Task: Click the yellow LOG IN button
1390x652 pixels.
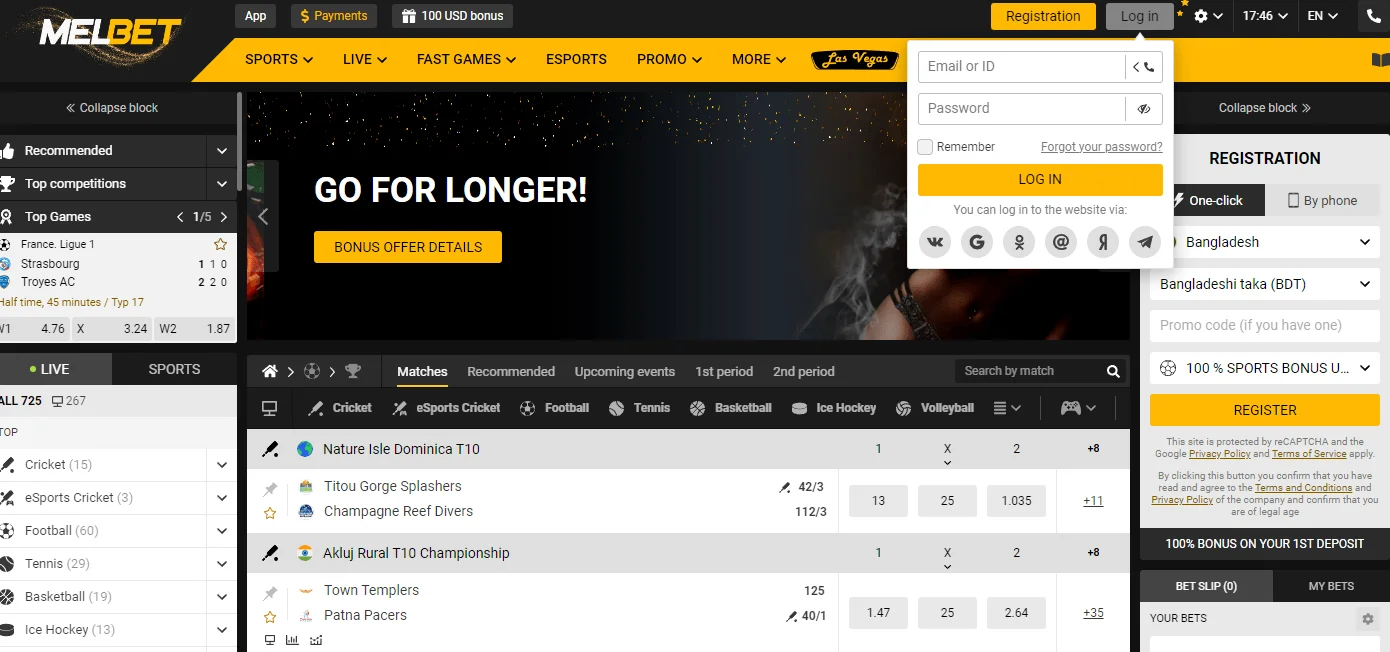Action: tap(1040, 179)
